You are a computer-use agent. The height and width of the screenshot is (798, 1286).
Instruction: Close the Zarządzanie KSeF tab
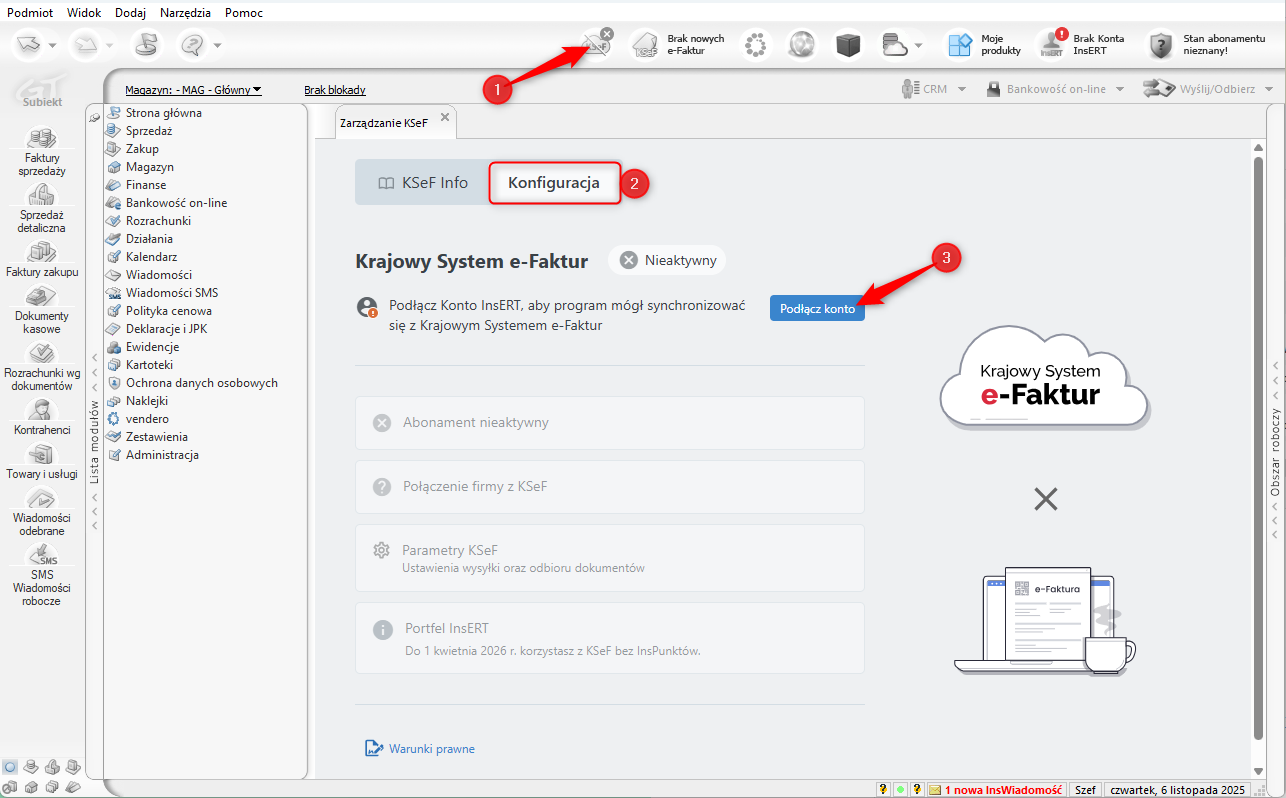445,117
